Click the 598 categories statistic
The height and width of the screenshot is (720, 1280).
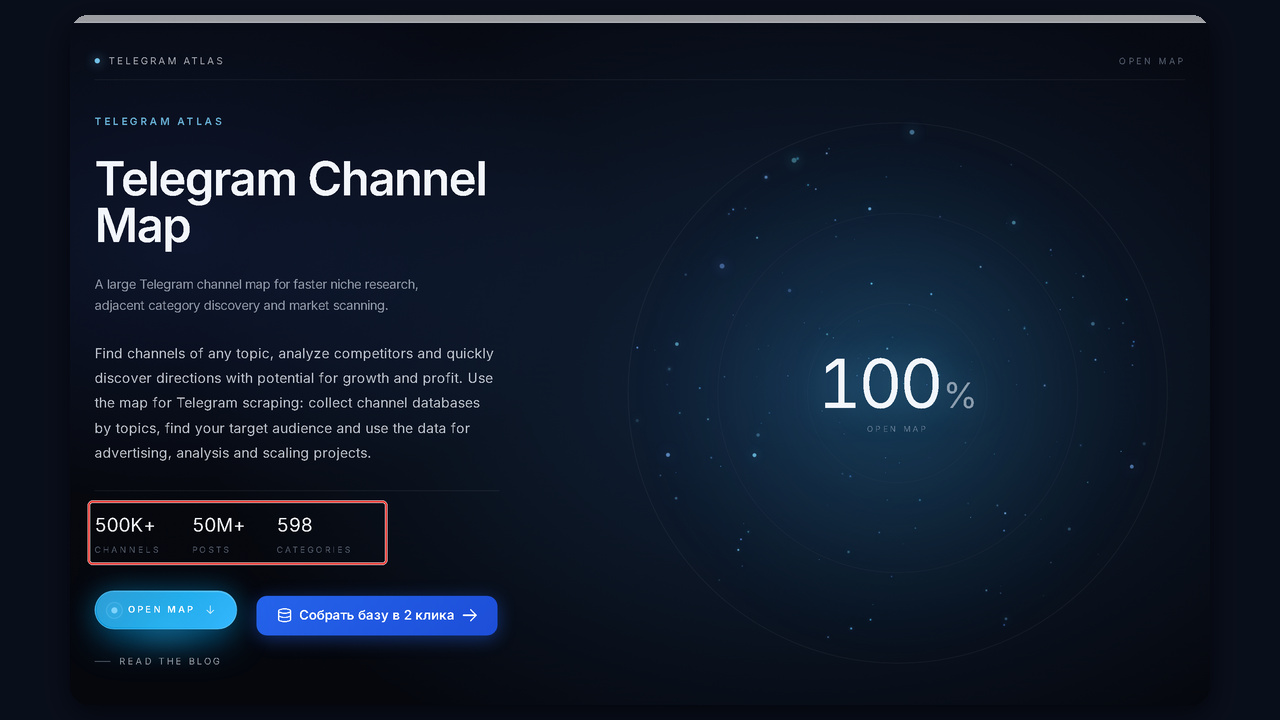pos(314,534)
